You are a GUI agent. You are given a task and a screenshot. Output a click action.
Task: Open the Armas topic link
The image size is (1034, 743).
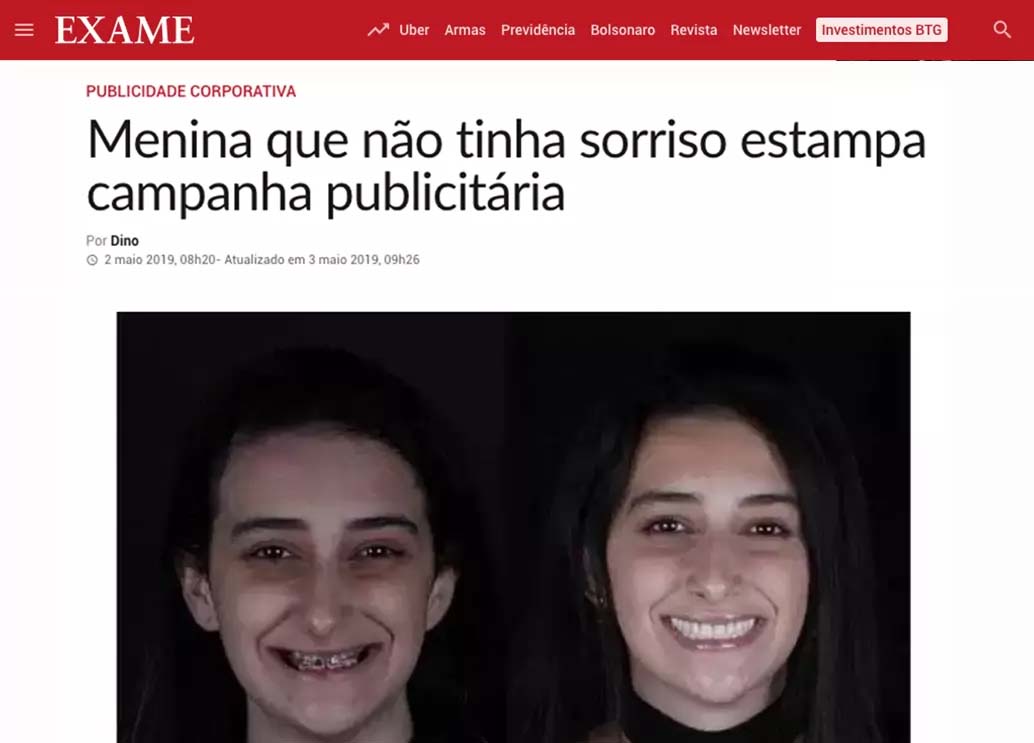(465, 30)
